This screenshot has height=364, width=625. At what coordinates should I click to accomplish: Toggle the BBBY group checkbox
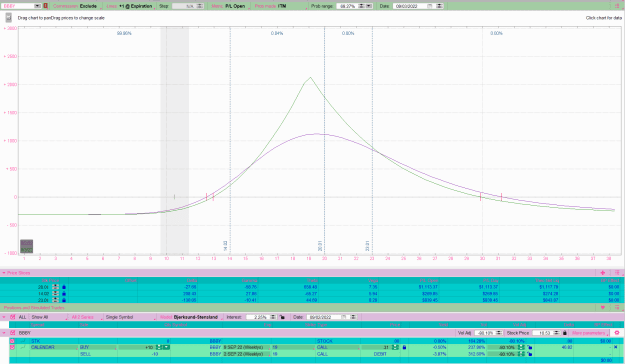click(x=13, y=333)
